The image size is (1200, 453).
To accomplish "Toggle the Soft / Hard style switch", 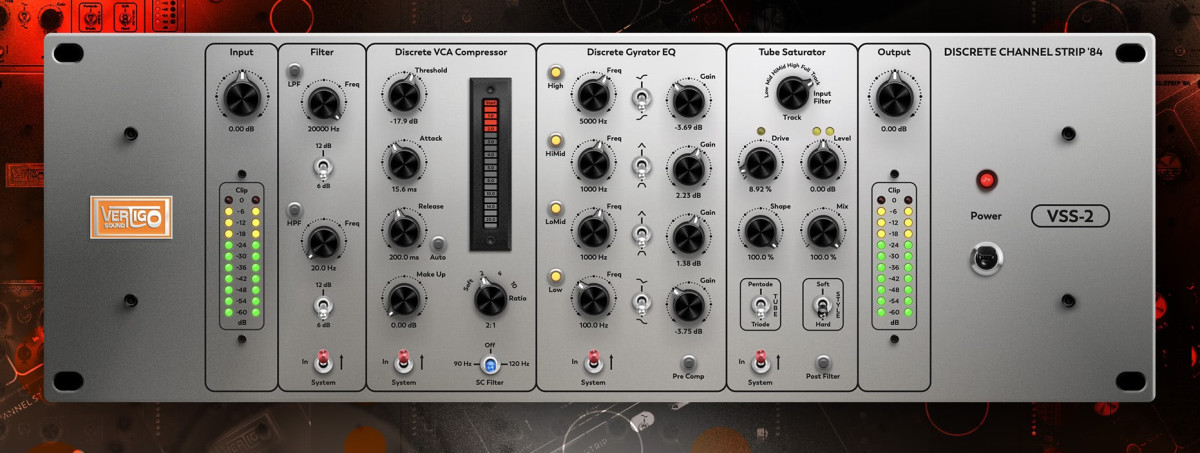I will point(822,304).
